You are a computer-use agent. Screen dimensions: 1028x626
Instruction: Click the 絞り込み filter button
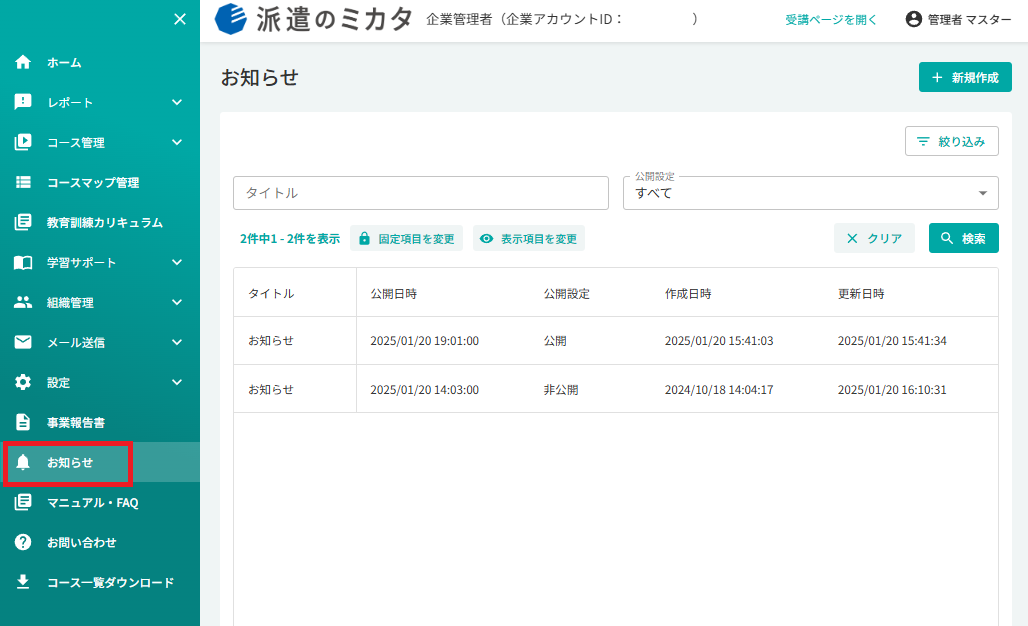[951, 141]
